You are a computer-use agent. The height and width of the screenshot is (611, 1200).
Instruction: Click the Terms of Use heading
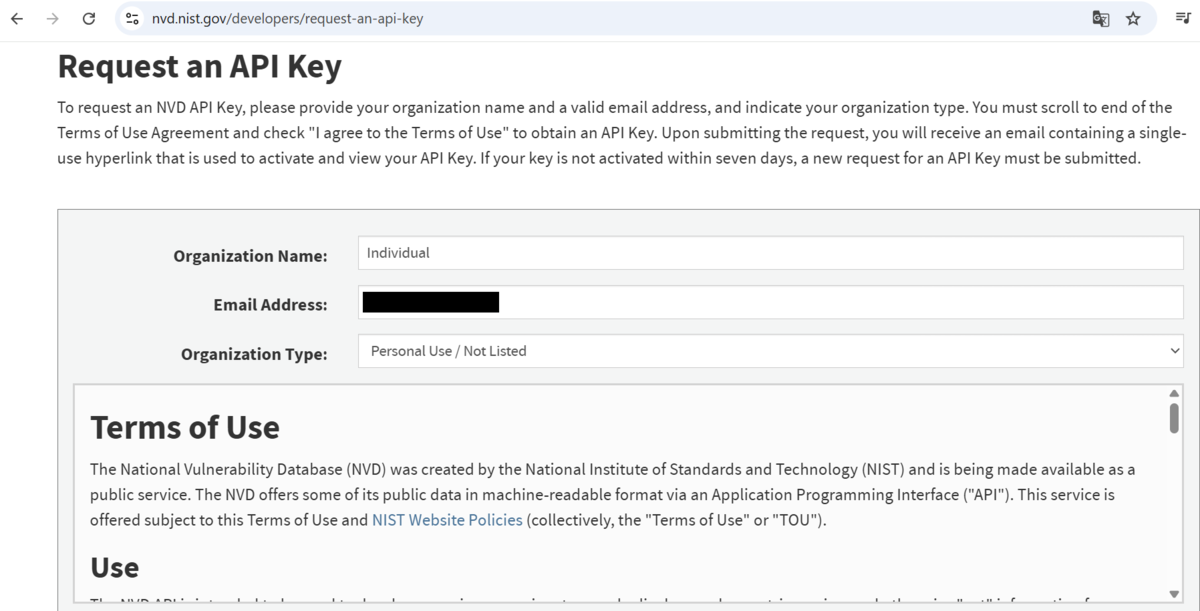tap(185, 427)
